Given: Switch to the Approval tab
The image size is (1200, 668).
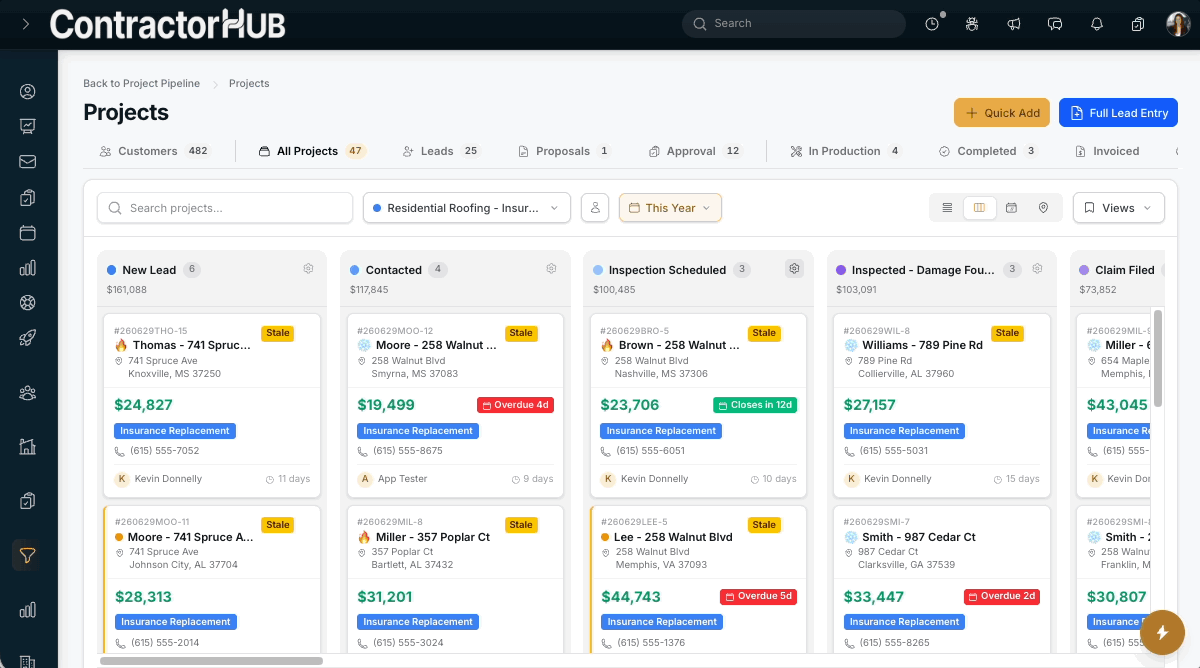Looking at the screenshot, I should tap(695, 151).
